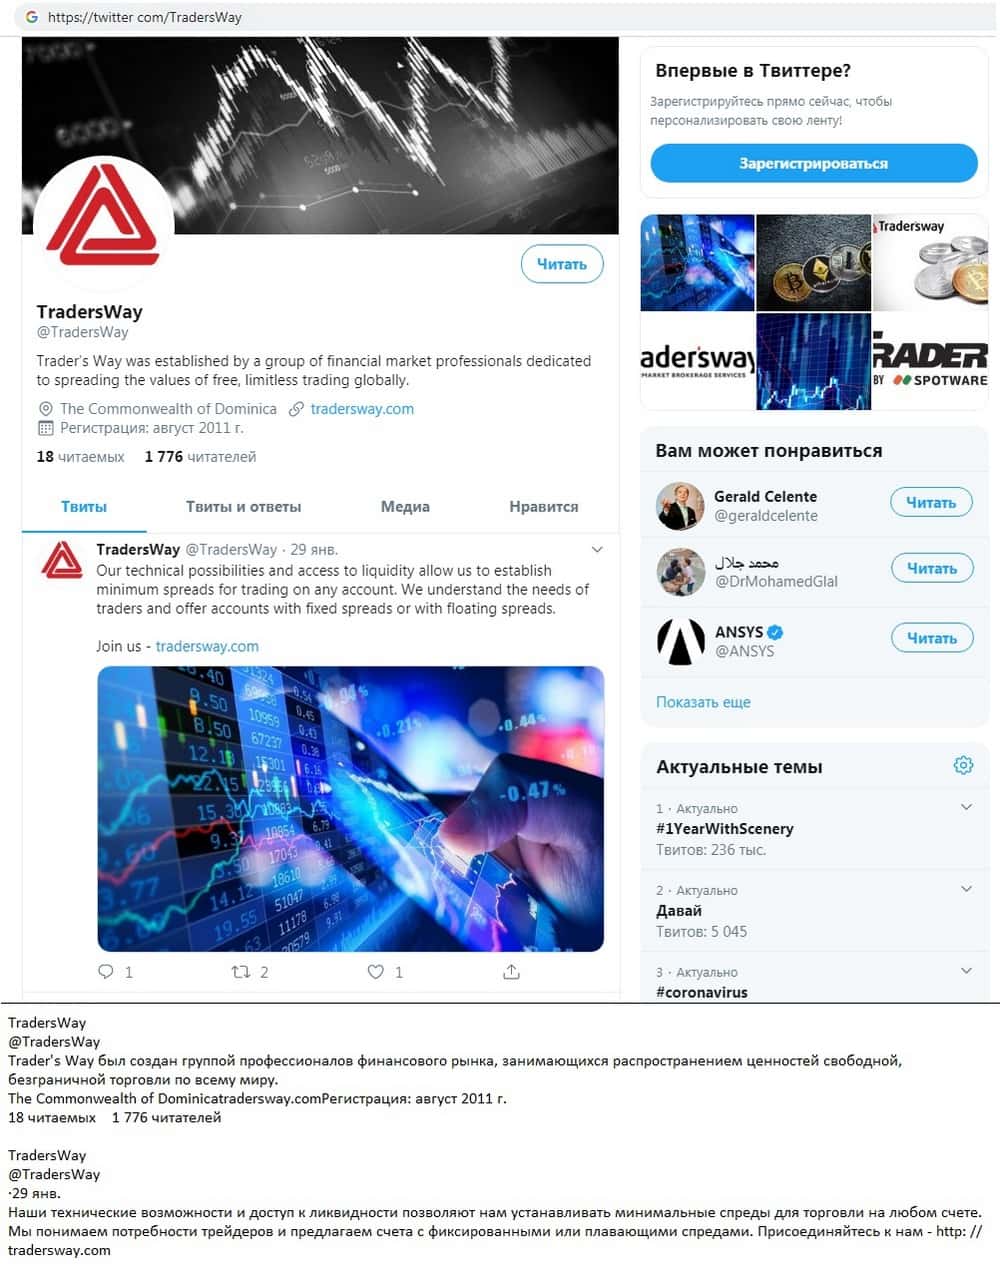This screenshot has height=1268, width=1000.
Task: Switch to the Твиты и ответы tab
Action: pyautogui.click(x=243, y=507)
